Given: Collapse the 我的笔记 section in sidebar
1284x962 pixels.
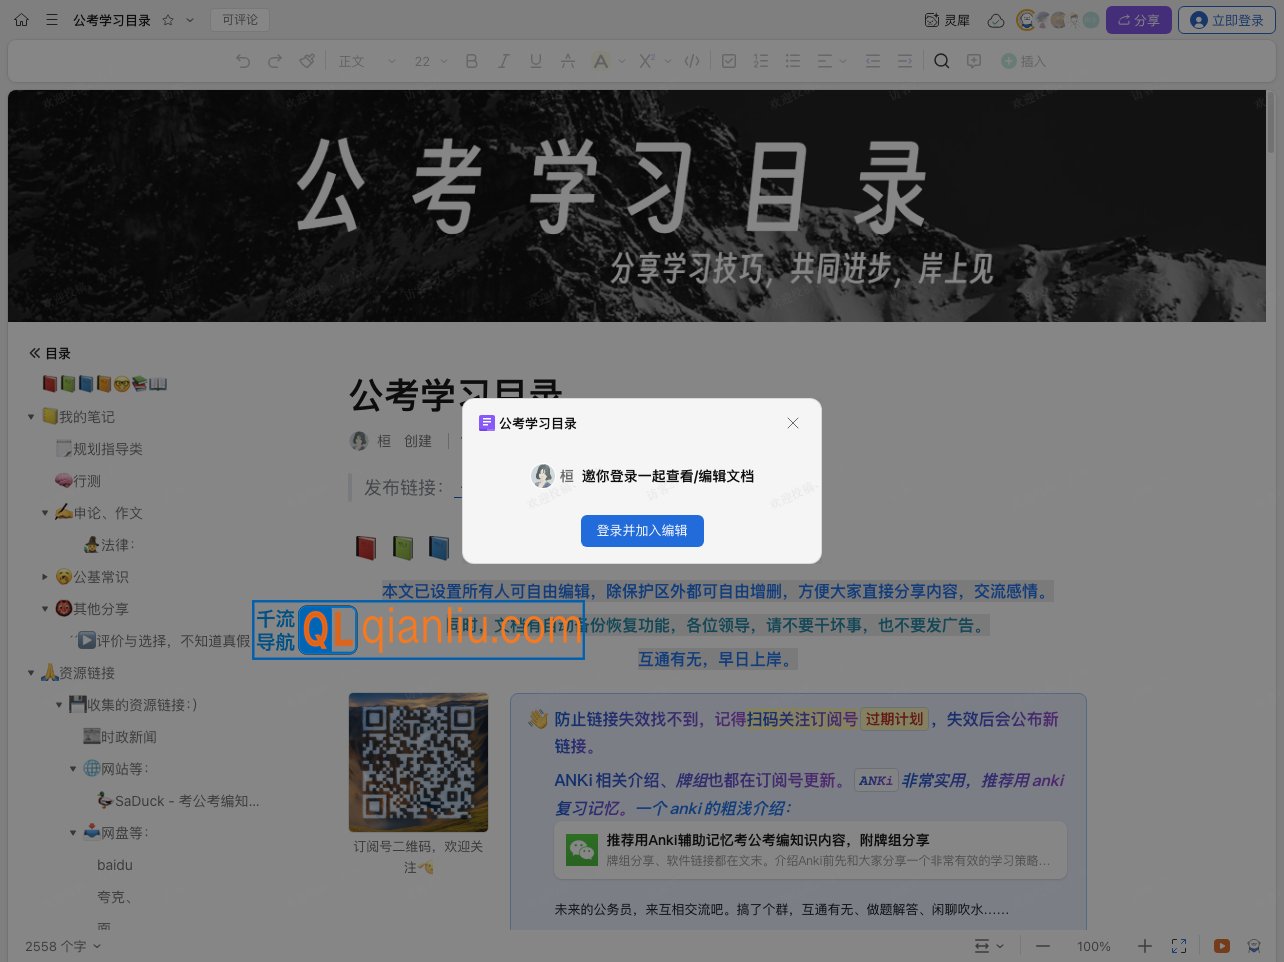Looking at the screenshot, I should pos(31,416).
